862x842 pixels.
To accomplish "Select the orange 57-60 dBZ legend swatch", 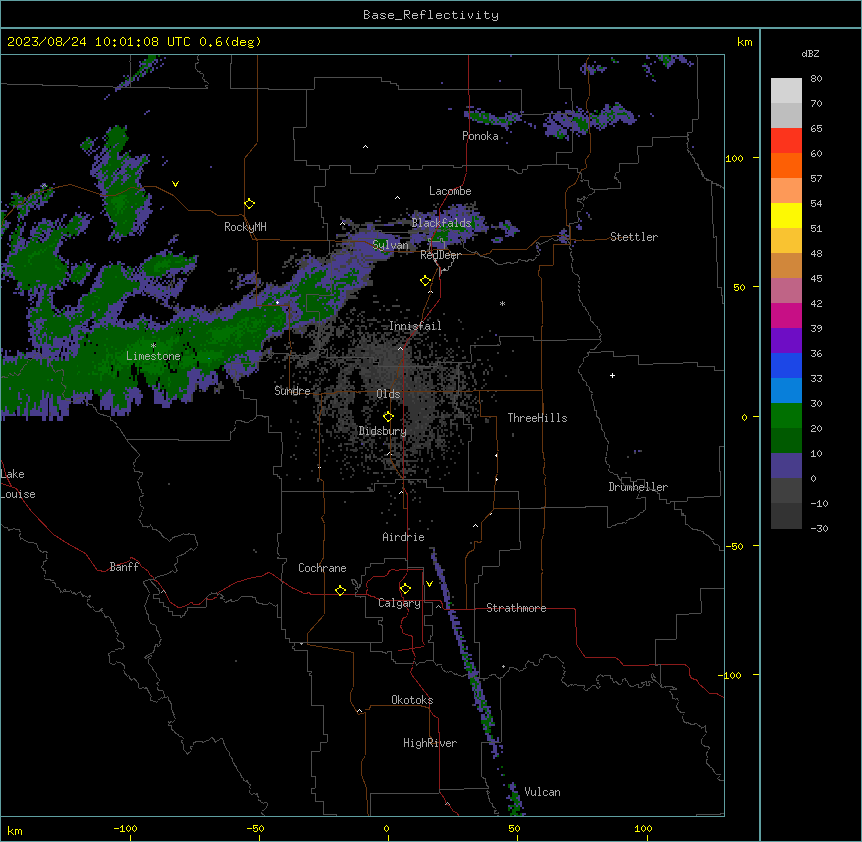I will [x=786, y=165].
